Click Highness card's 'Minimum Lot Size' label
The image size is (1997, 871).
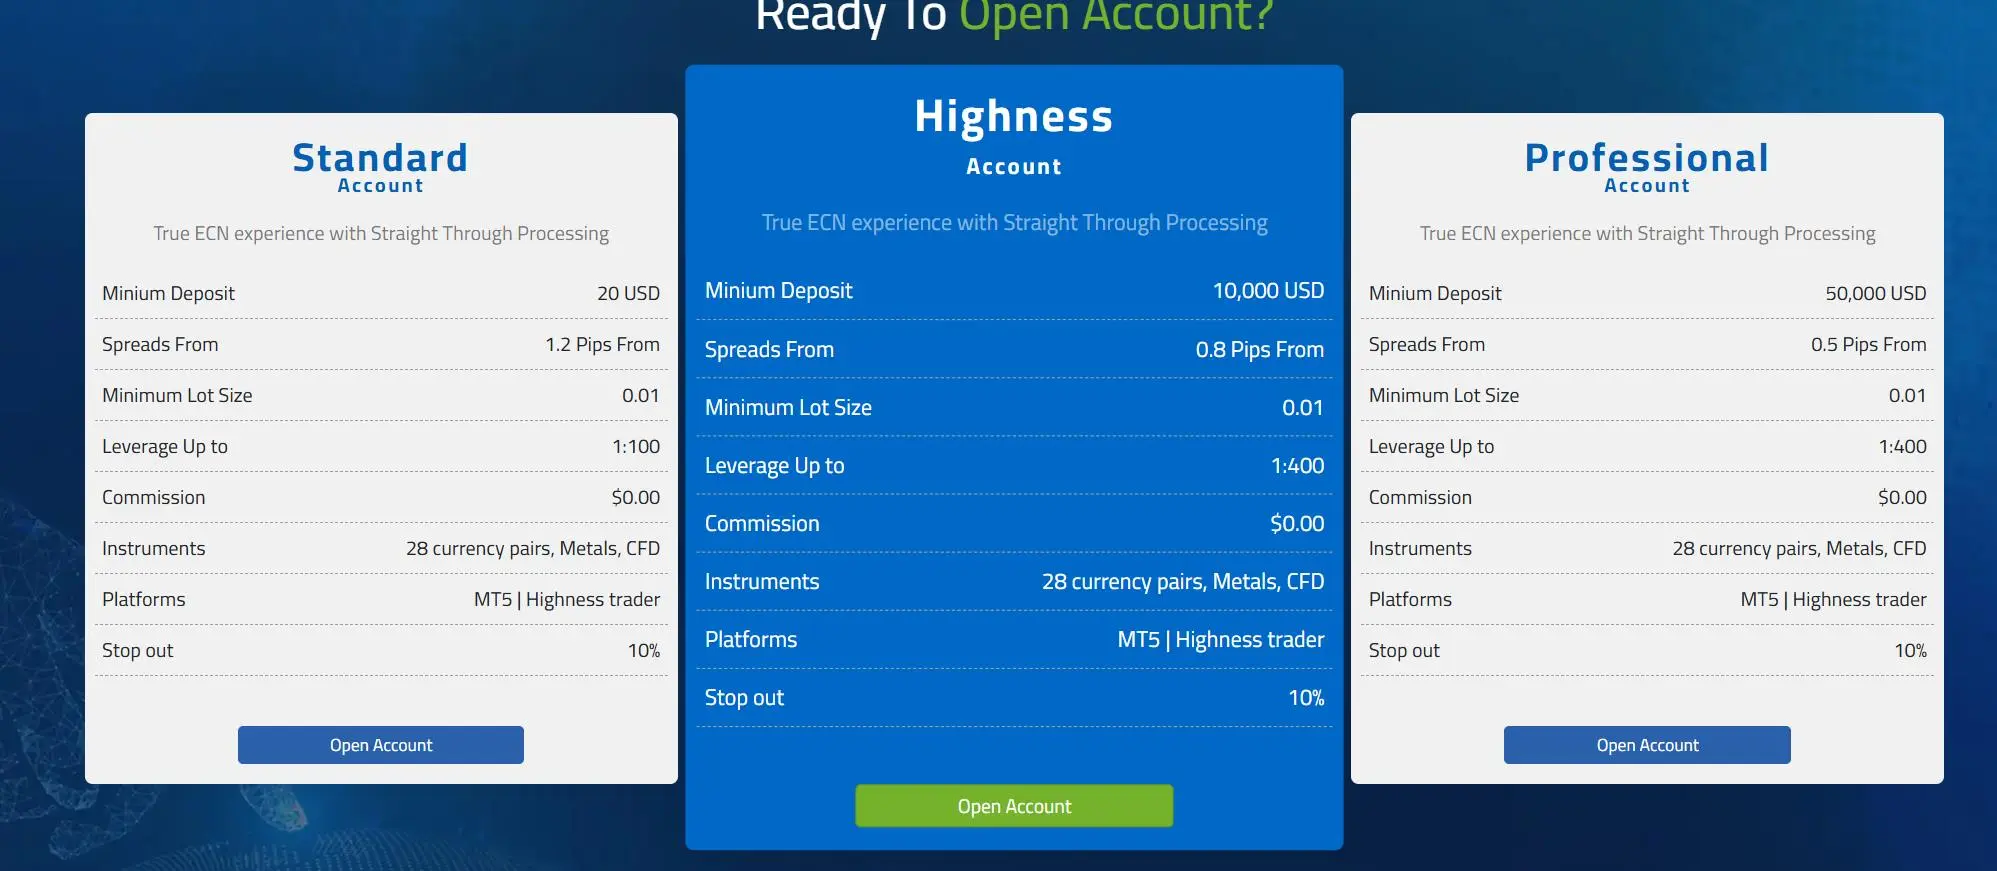[x=788, y=407]
